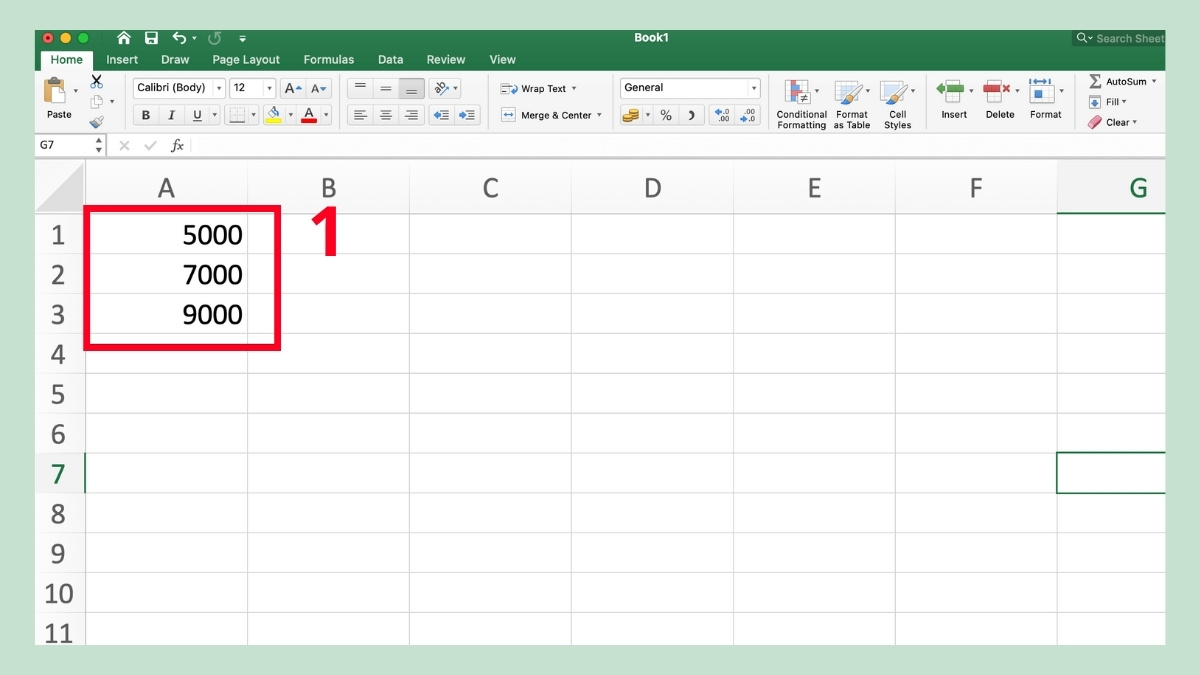This screenshot has height=675, width=1200.
Task: Open the Page Layout tab
Action: (x=245, y=59)
